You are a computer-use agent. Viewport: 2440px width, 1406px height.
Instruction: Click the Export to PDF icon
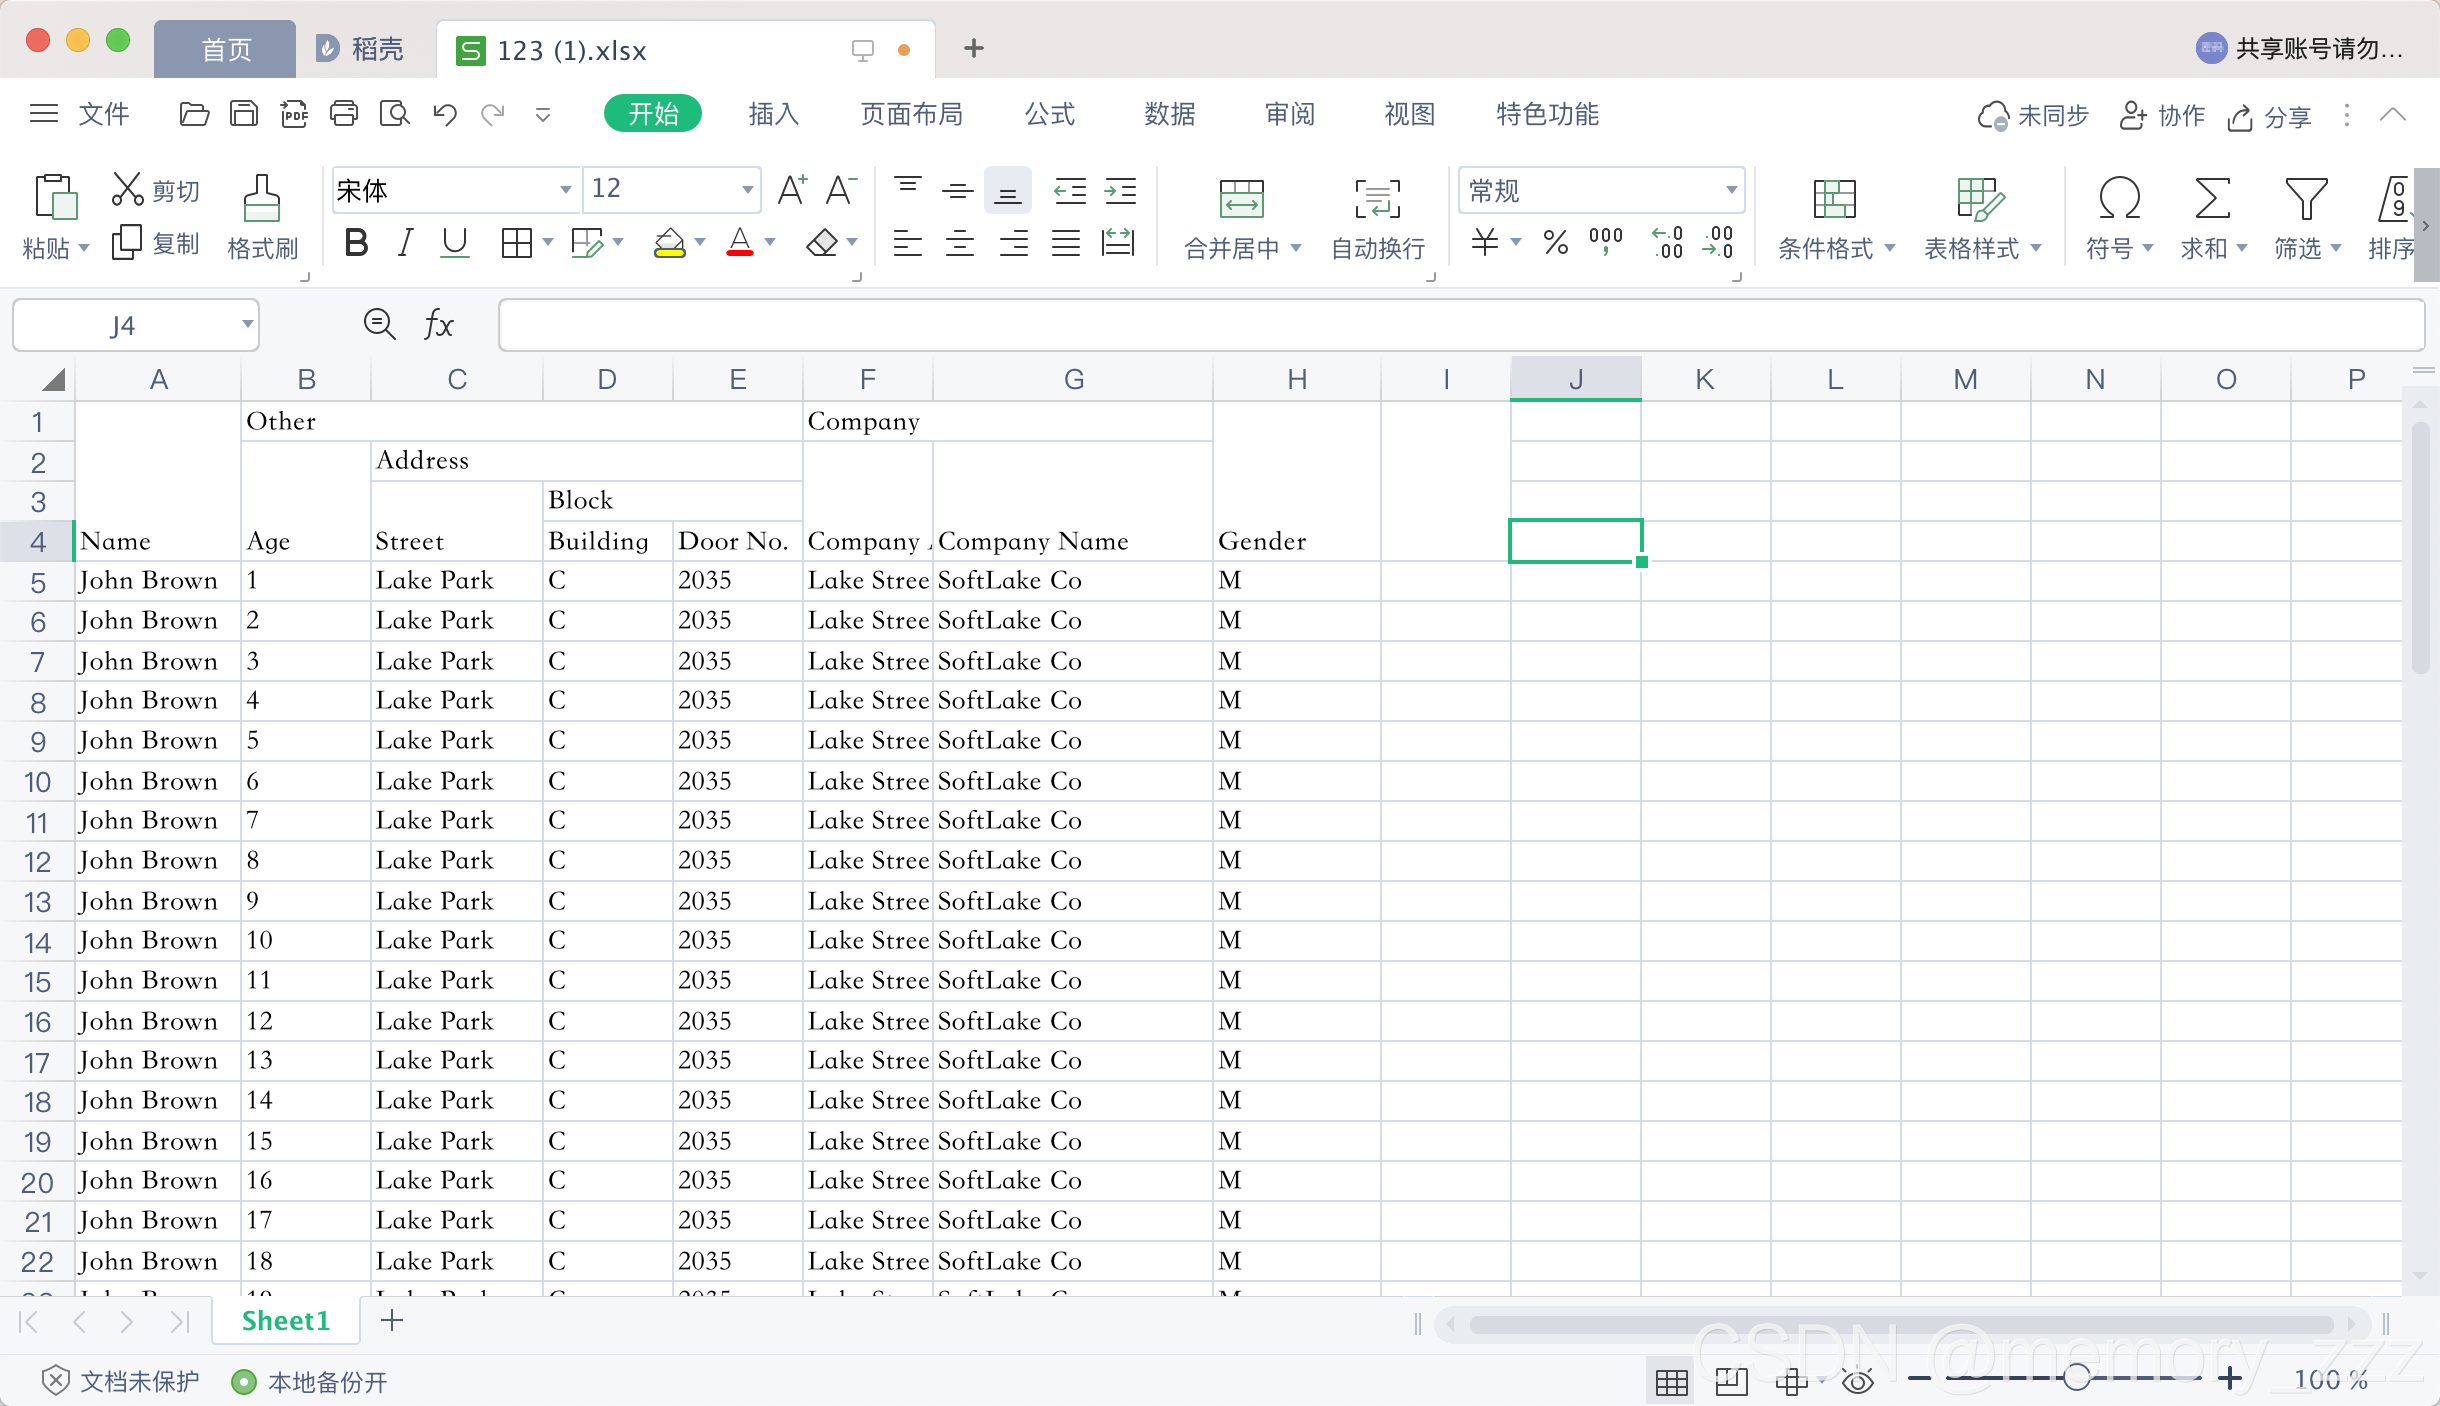click(294, 114)
